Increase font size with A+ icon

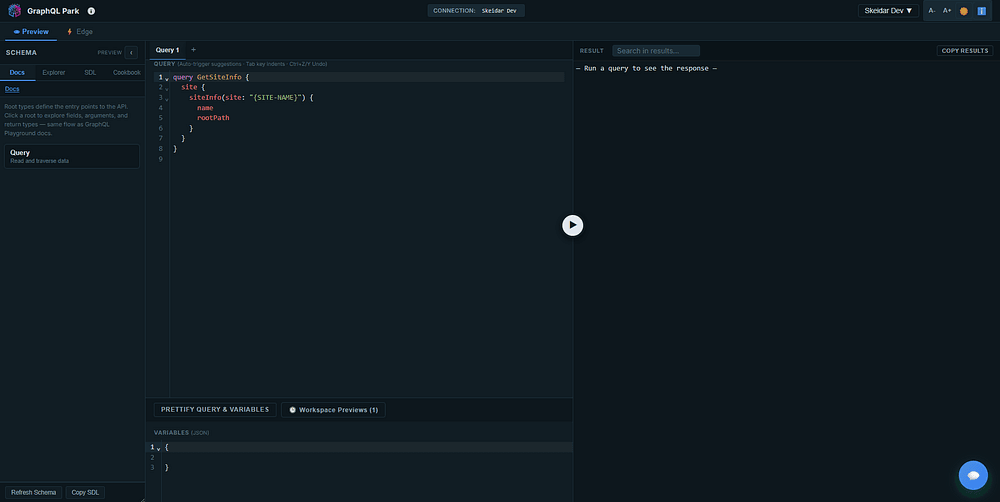coord(947,11)
